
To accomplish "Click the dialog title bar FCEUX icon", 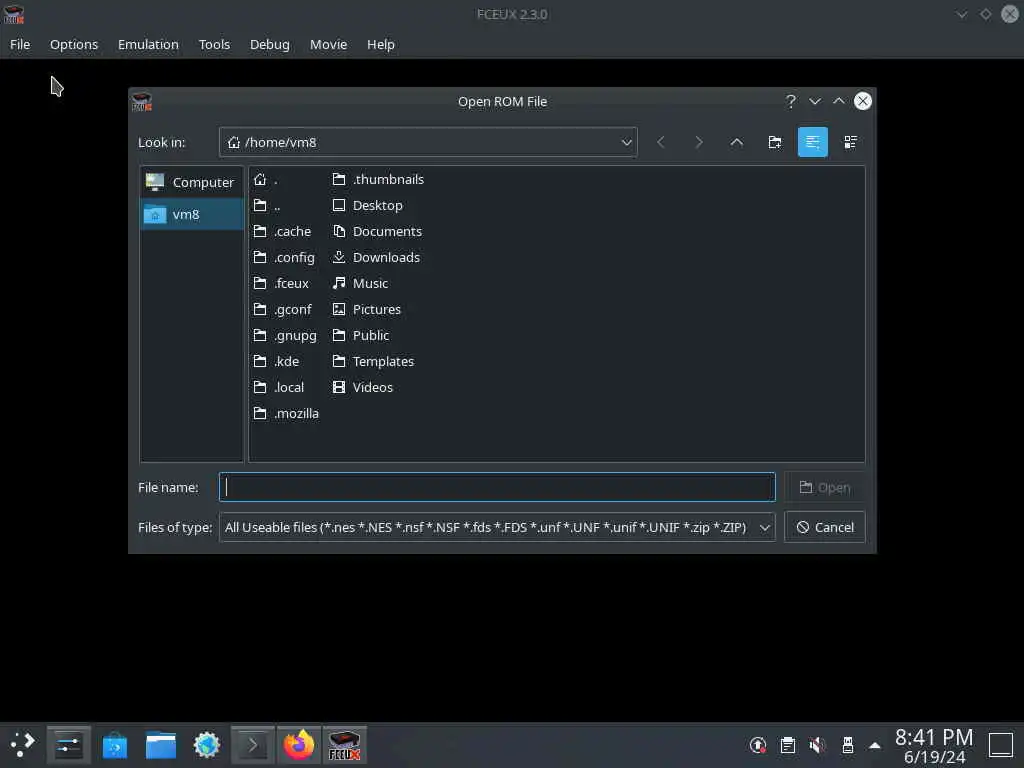I will (x=142, y=101).
